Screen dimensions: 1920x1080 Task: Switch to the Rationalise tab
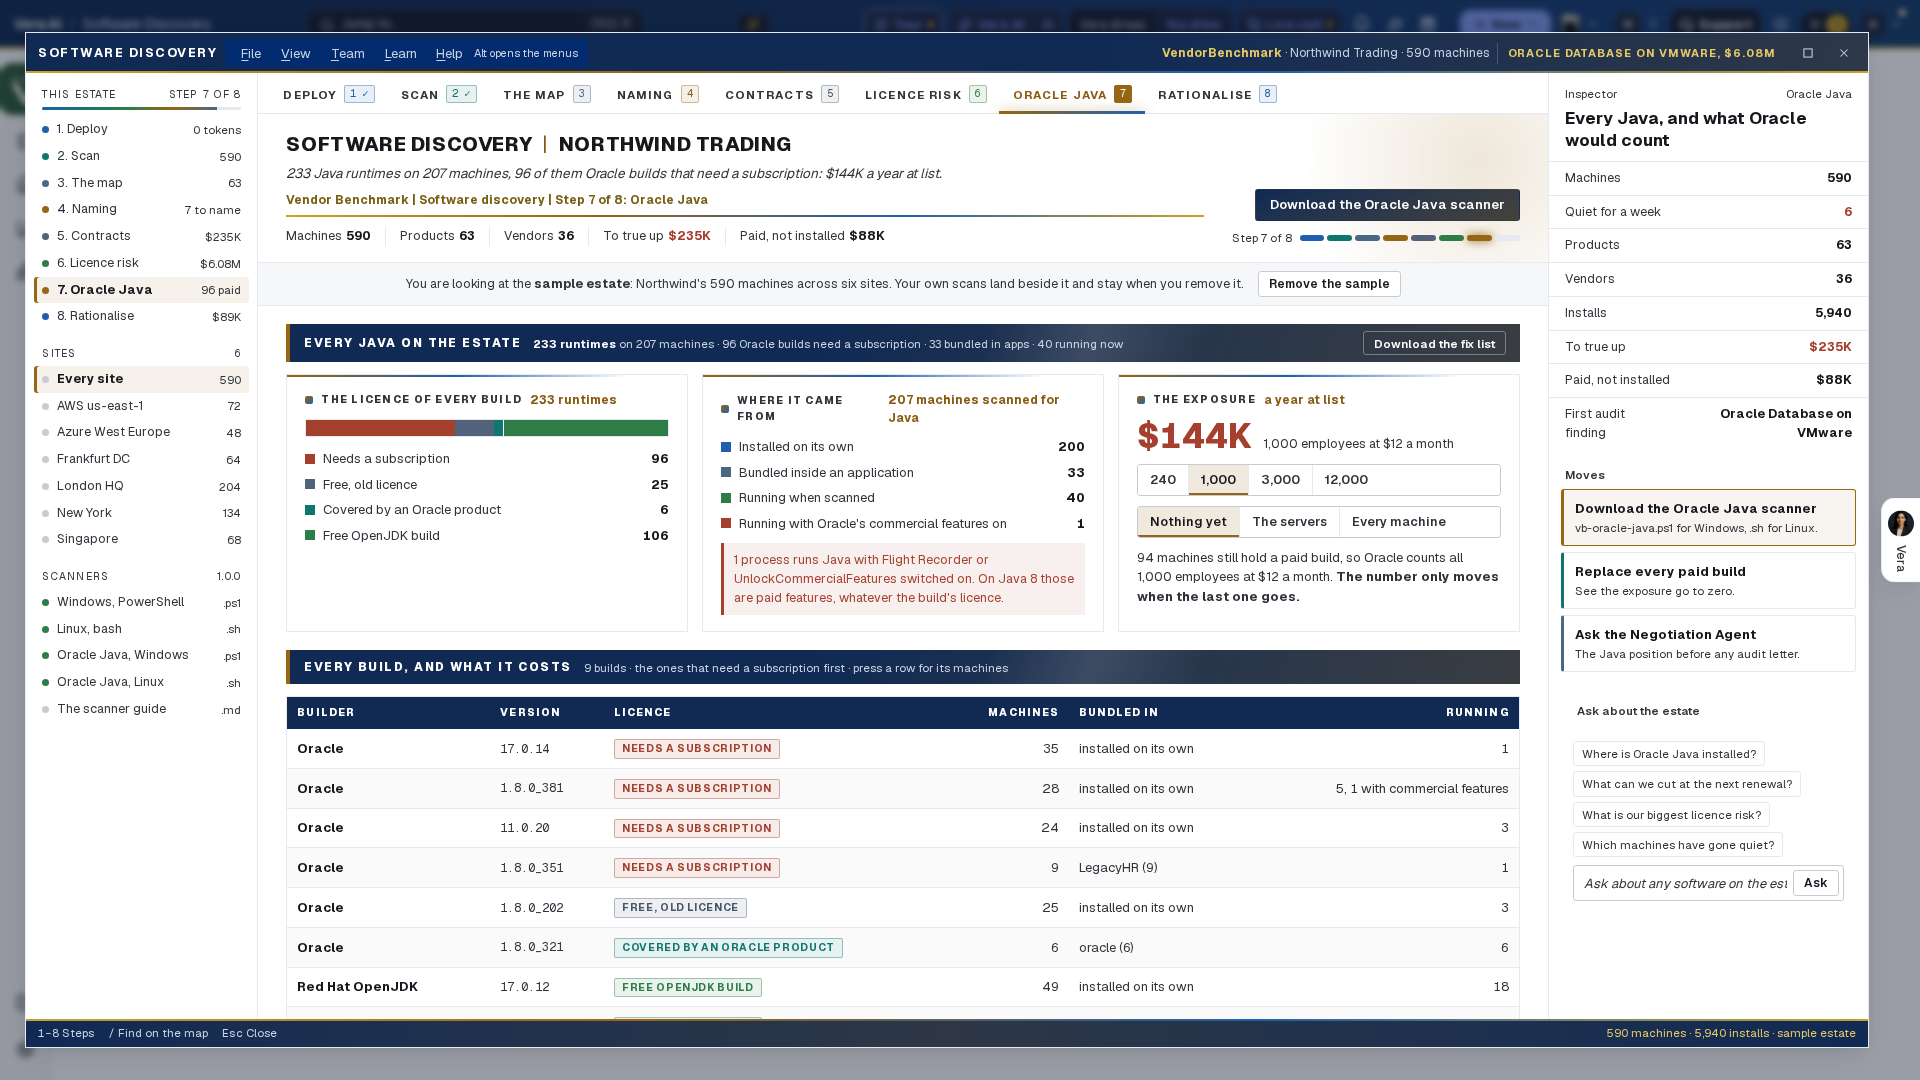(1217, 95)
